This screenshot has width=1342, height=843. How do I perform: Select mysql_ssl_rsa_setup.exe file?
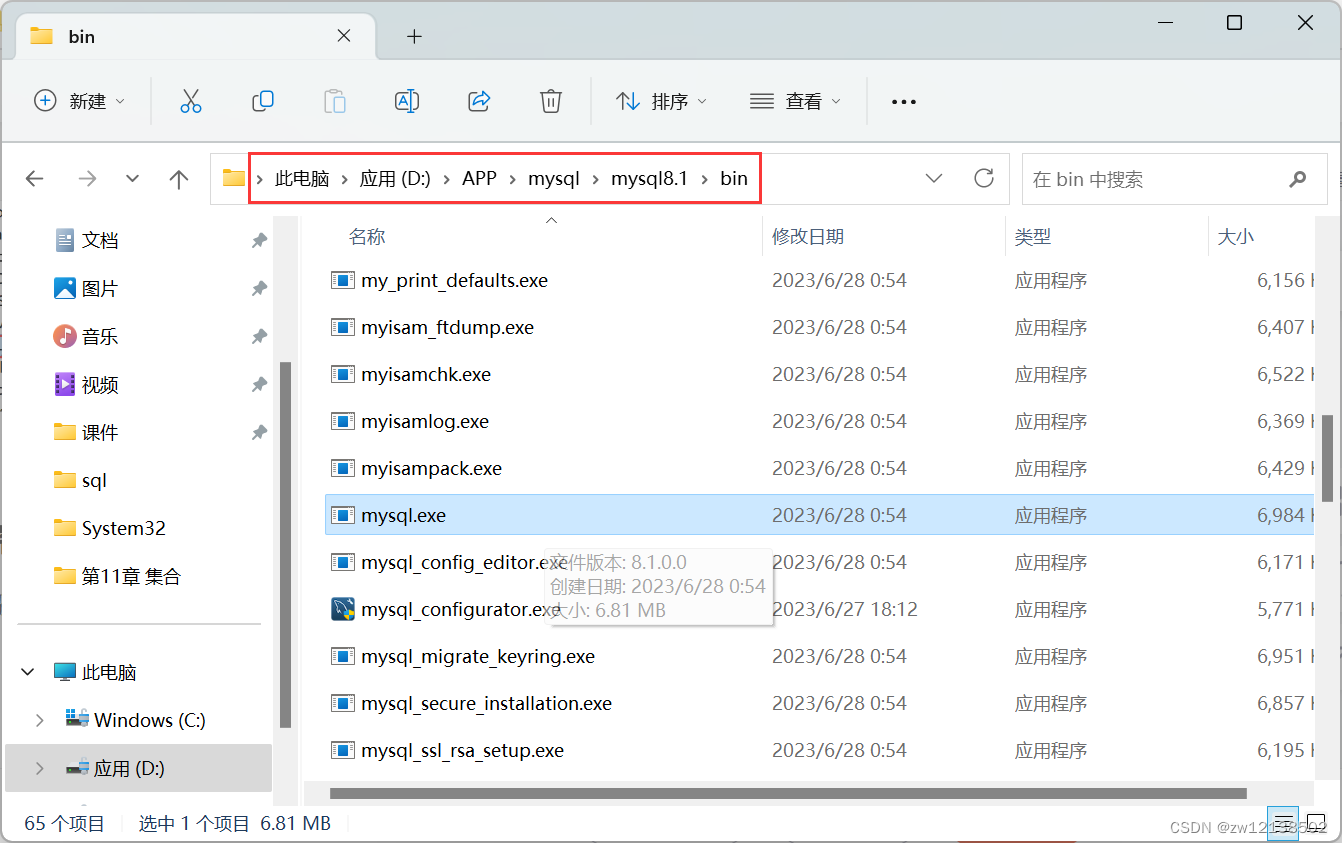pos(462,750)
